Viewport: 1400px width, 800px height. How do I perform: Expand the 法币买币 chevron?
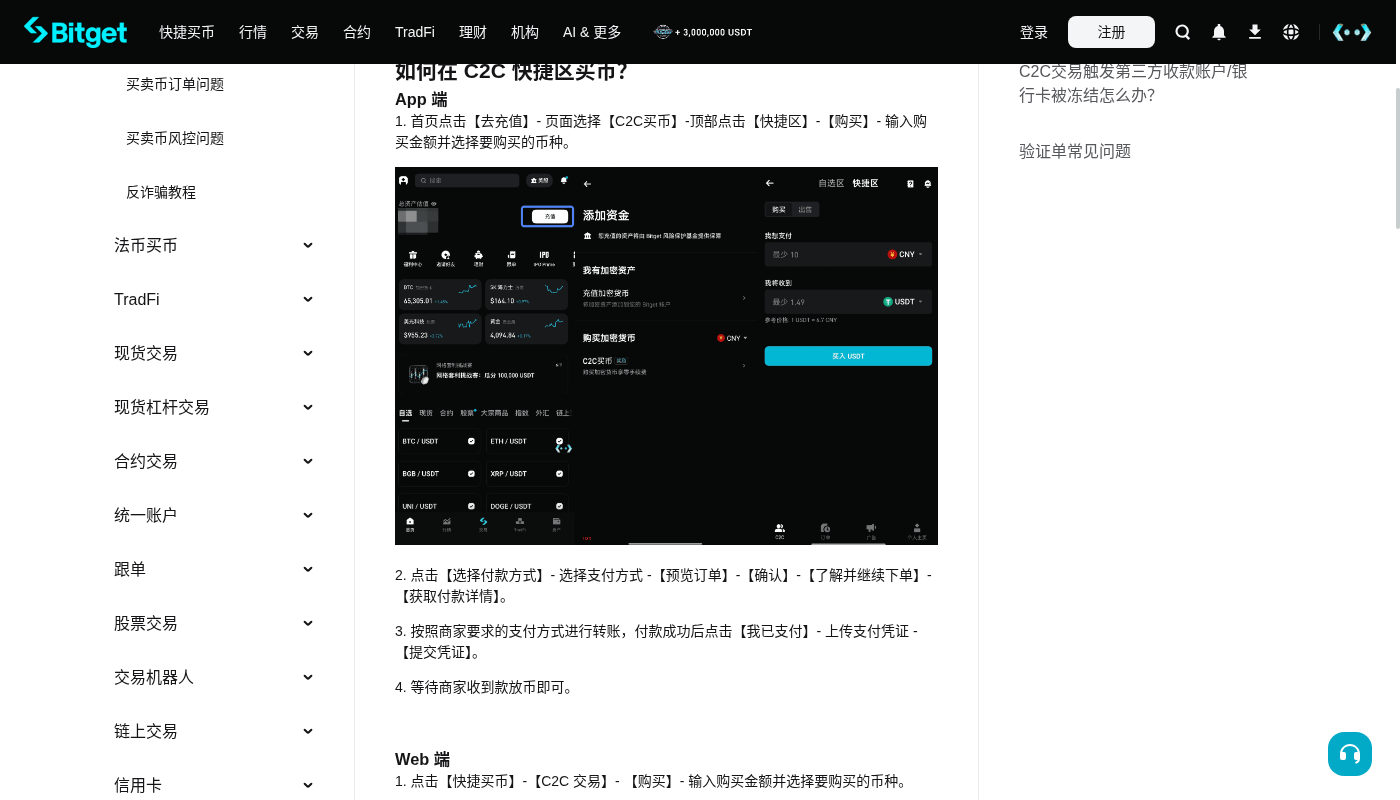pos(308,245)
